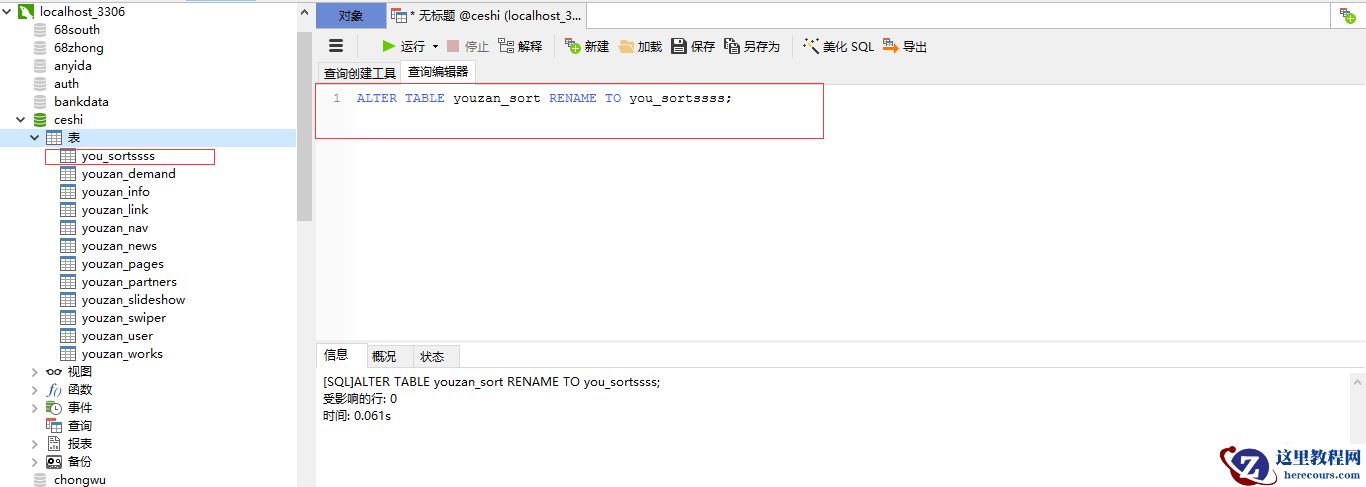Screen dimensions: 1366x487
Task: Click the 报表 report icon in tree
Action: coord(54,443)
